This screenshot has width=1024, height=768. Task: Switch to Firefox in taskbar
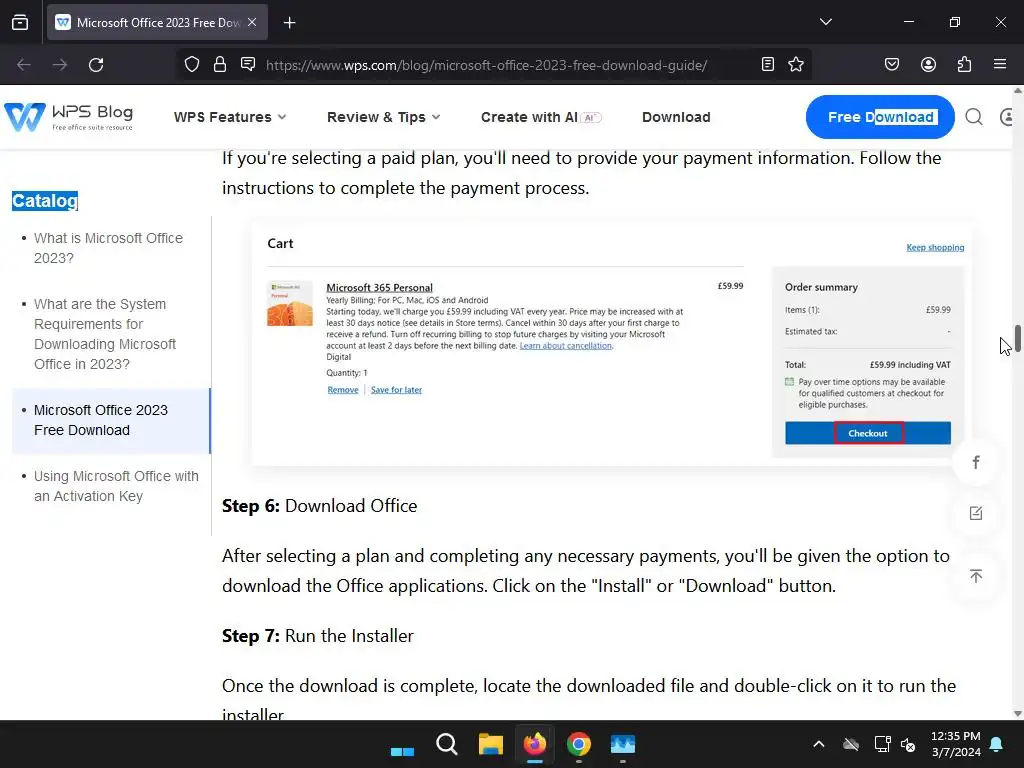(x=535, y=744)
